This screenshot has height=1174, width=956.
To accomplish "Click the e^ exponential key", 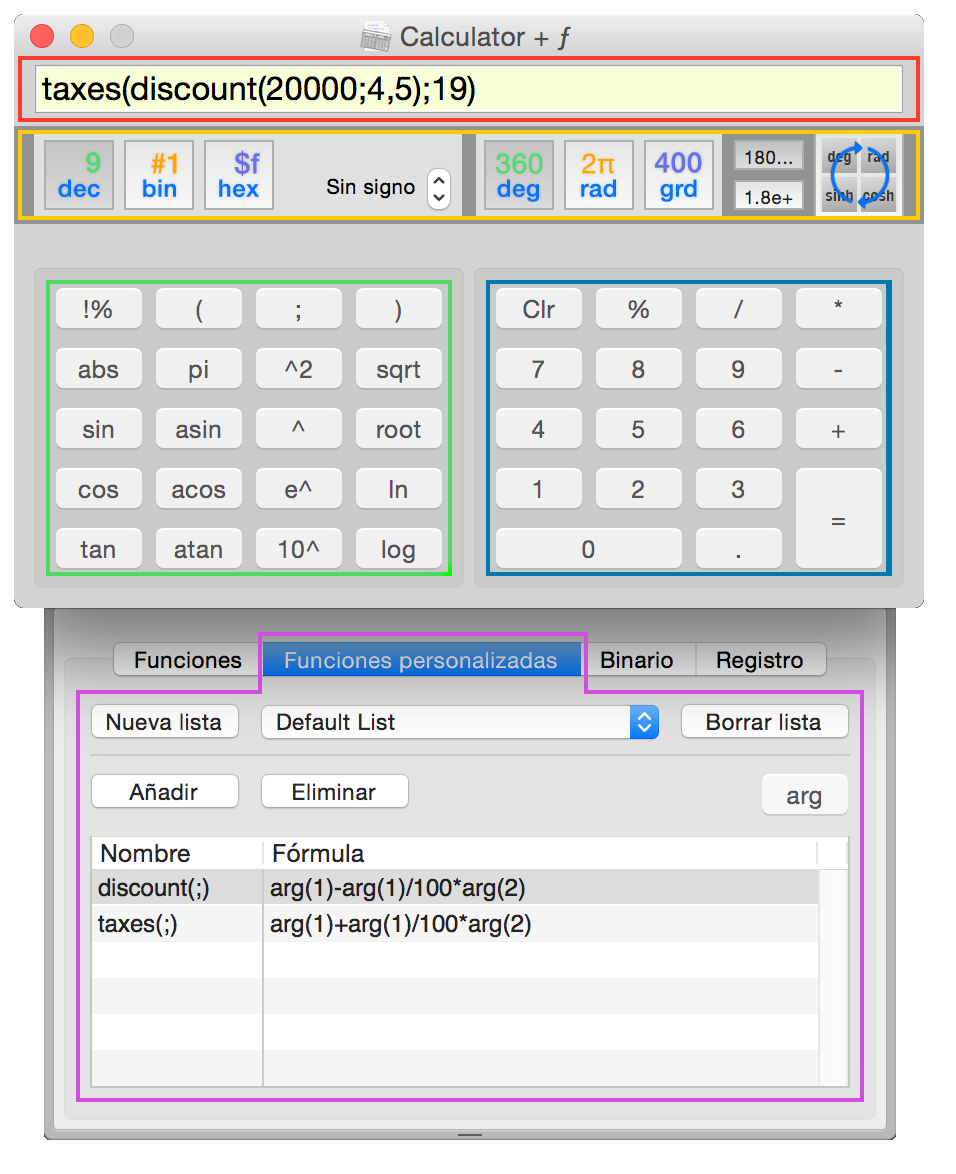I will pyautogui.click(x=299, y=489).
